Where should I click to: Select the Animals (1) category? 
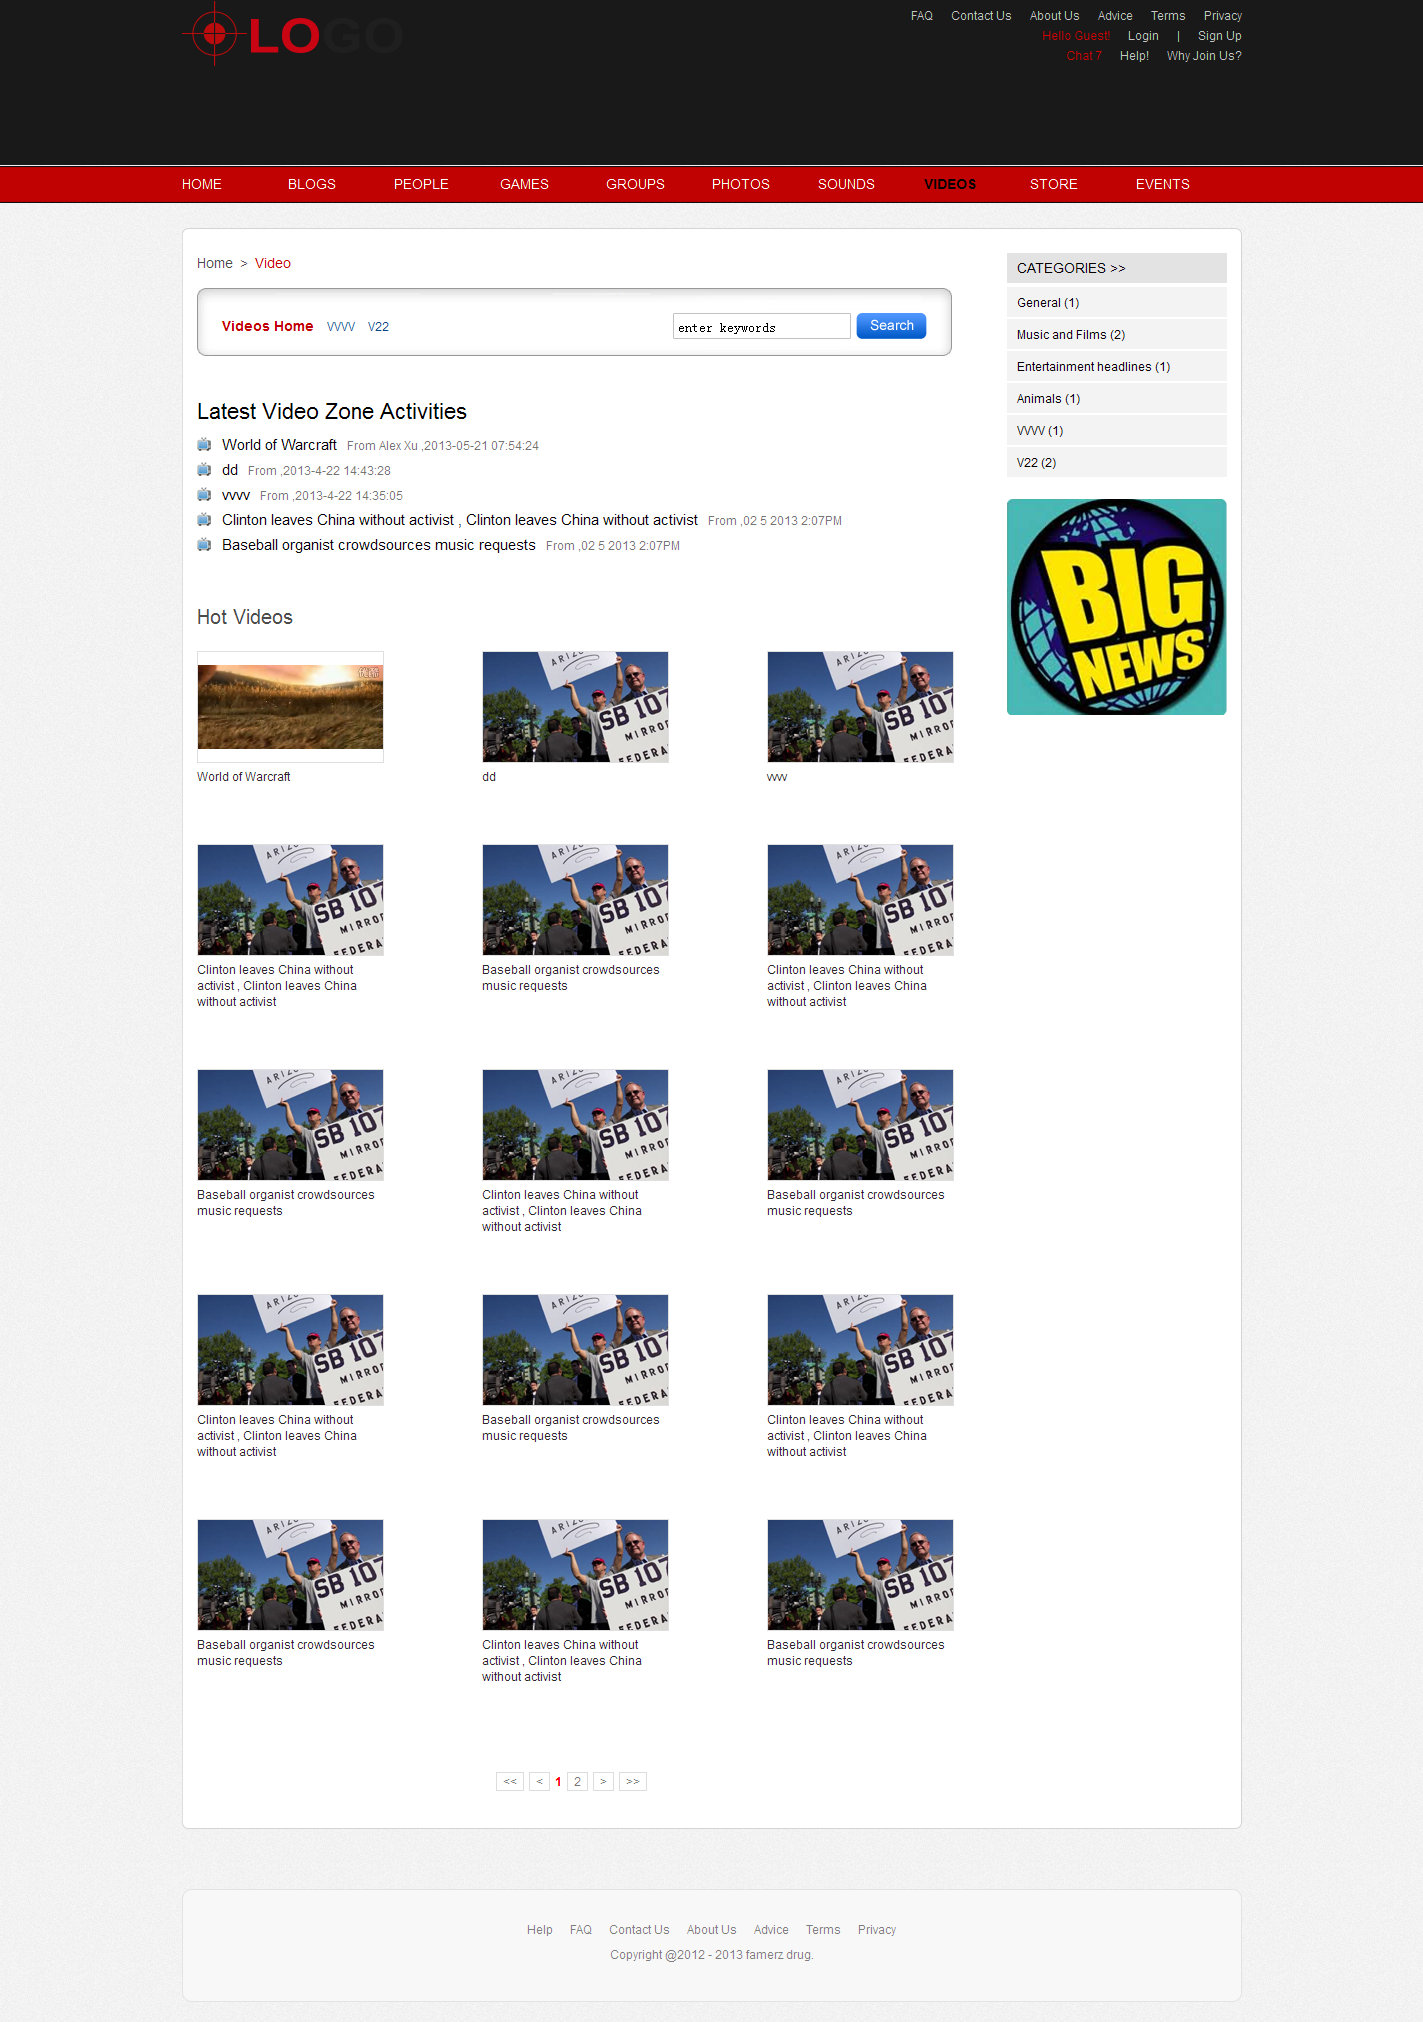pos(1116,398)
